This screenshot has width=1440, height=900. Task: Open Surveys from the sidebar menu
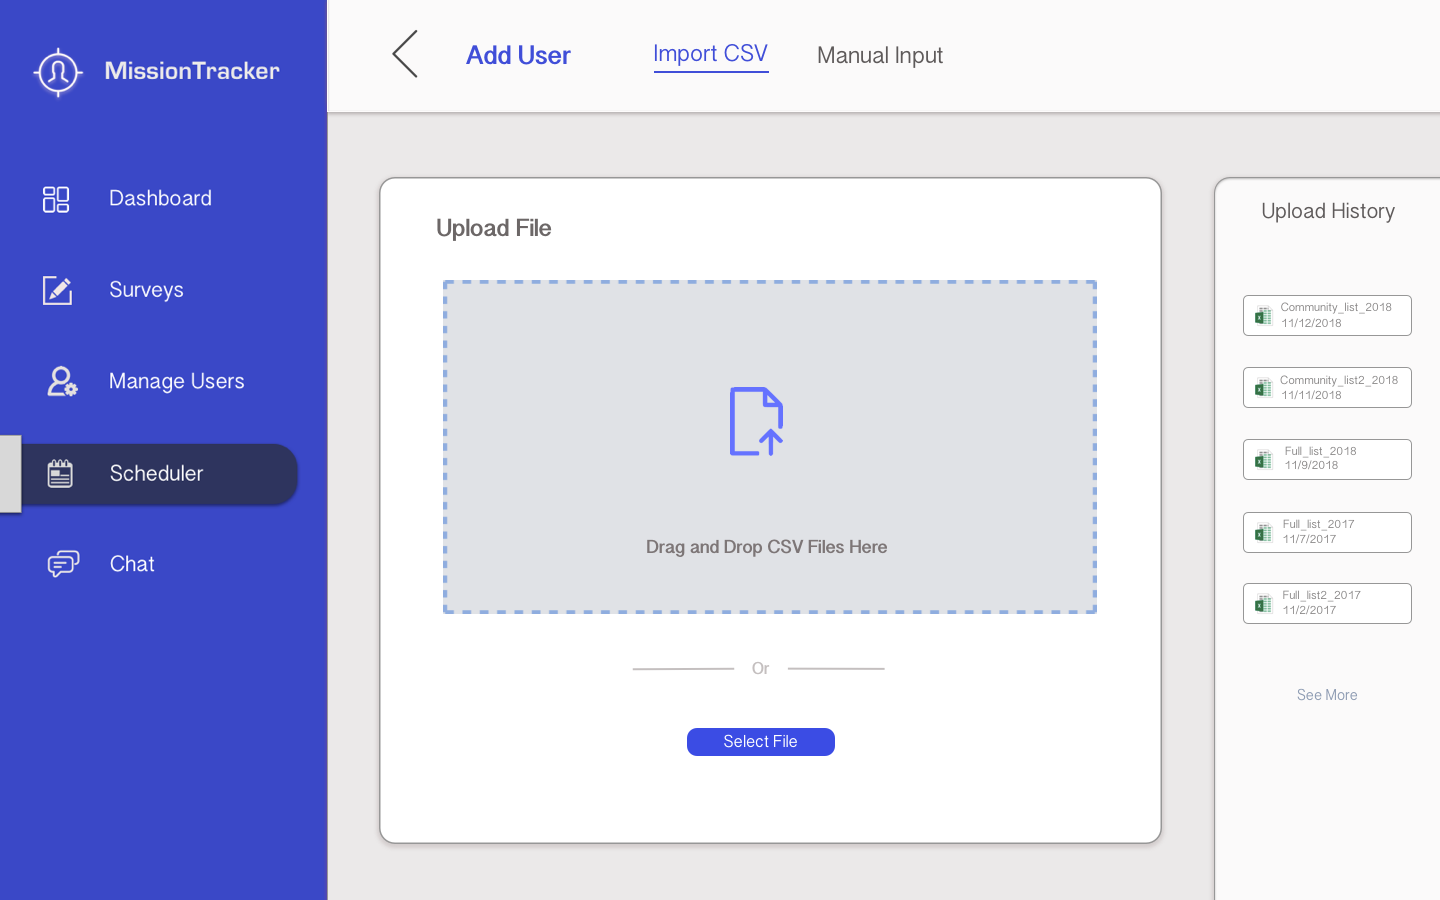(x=146, y=290)
